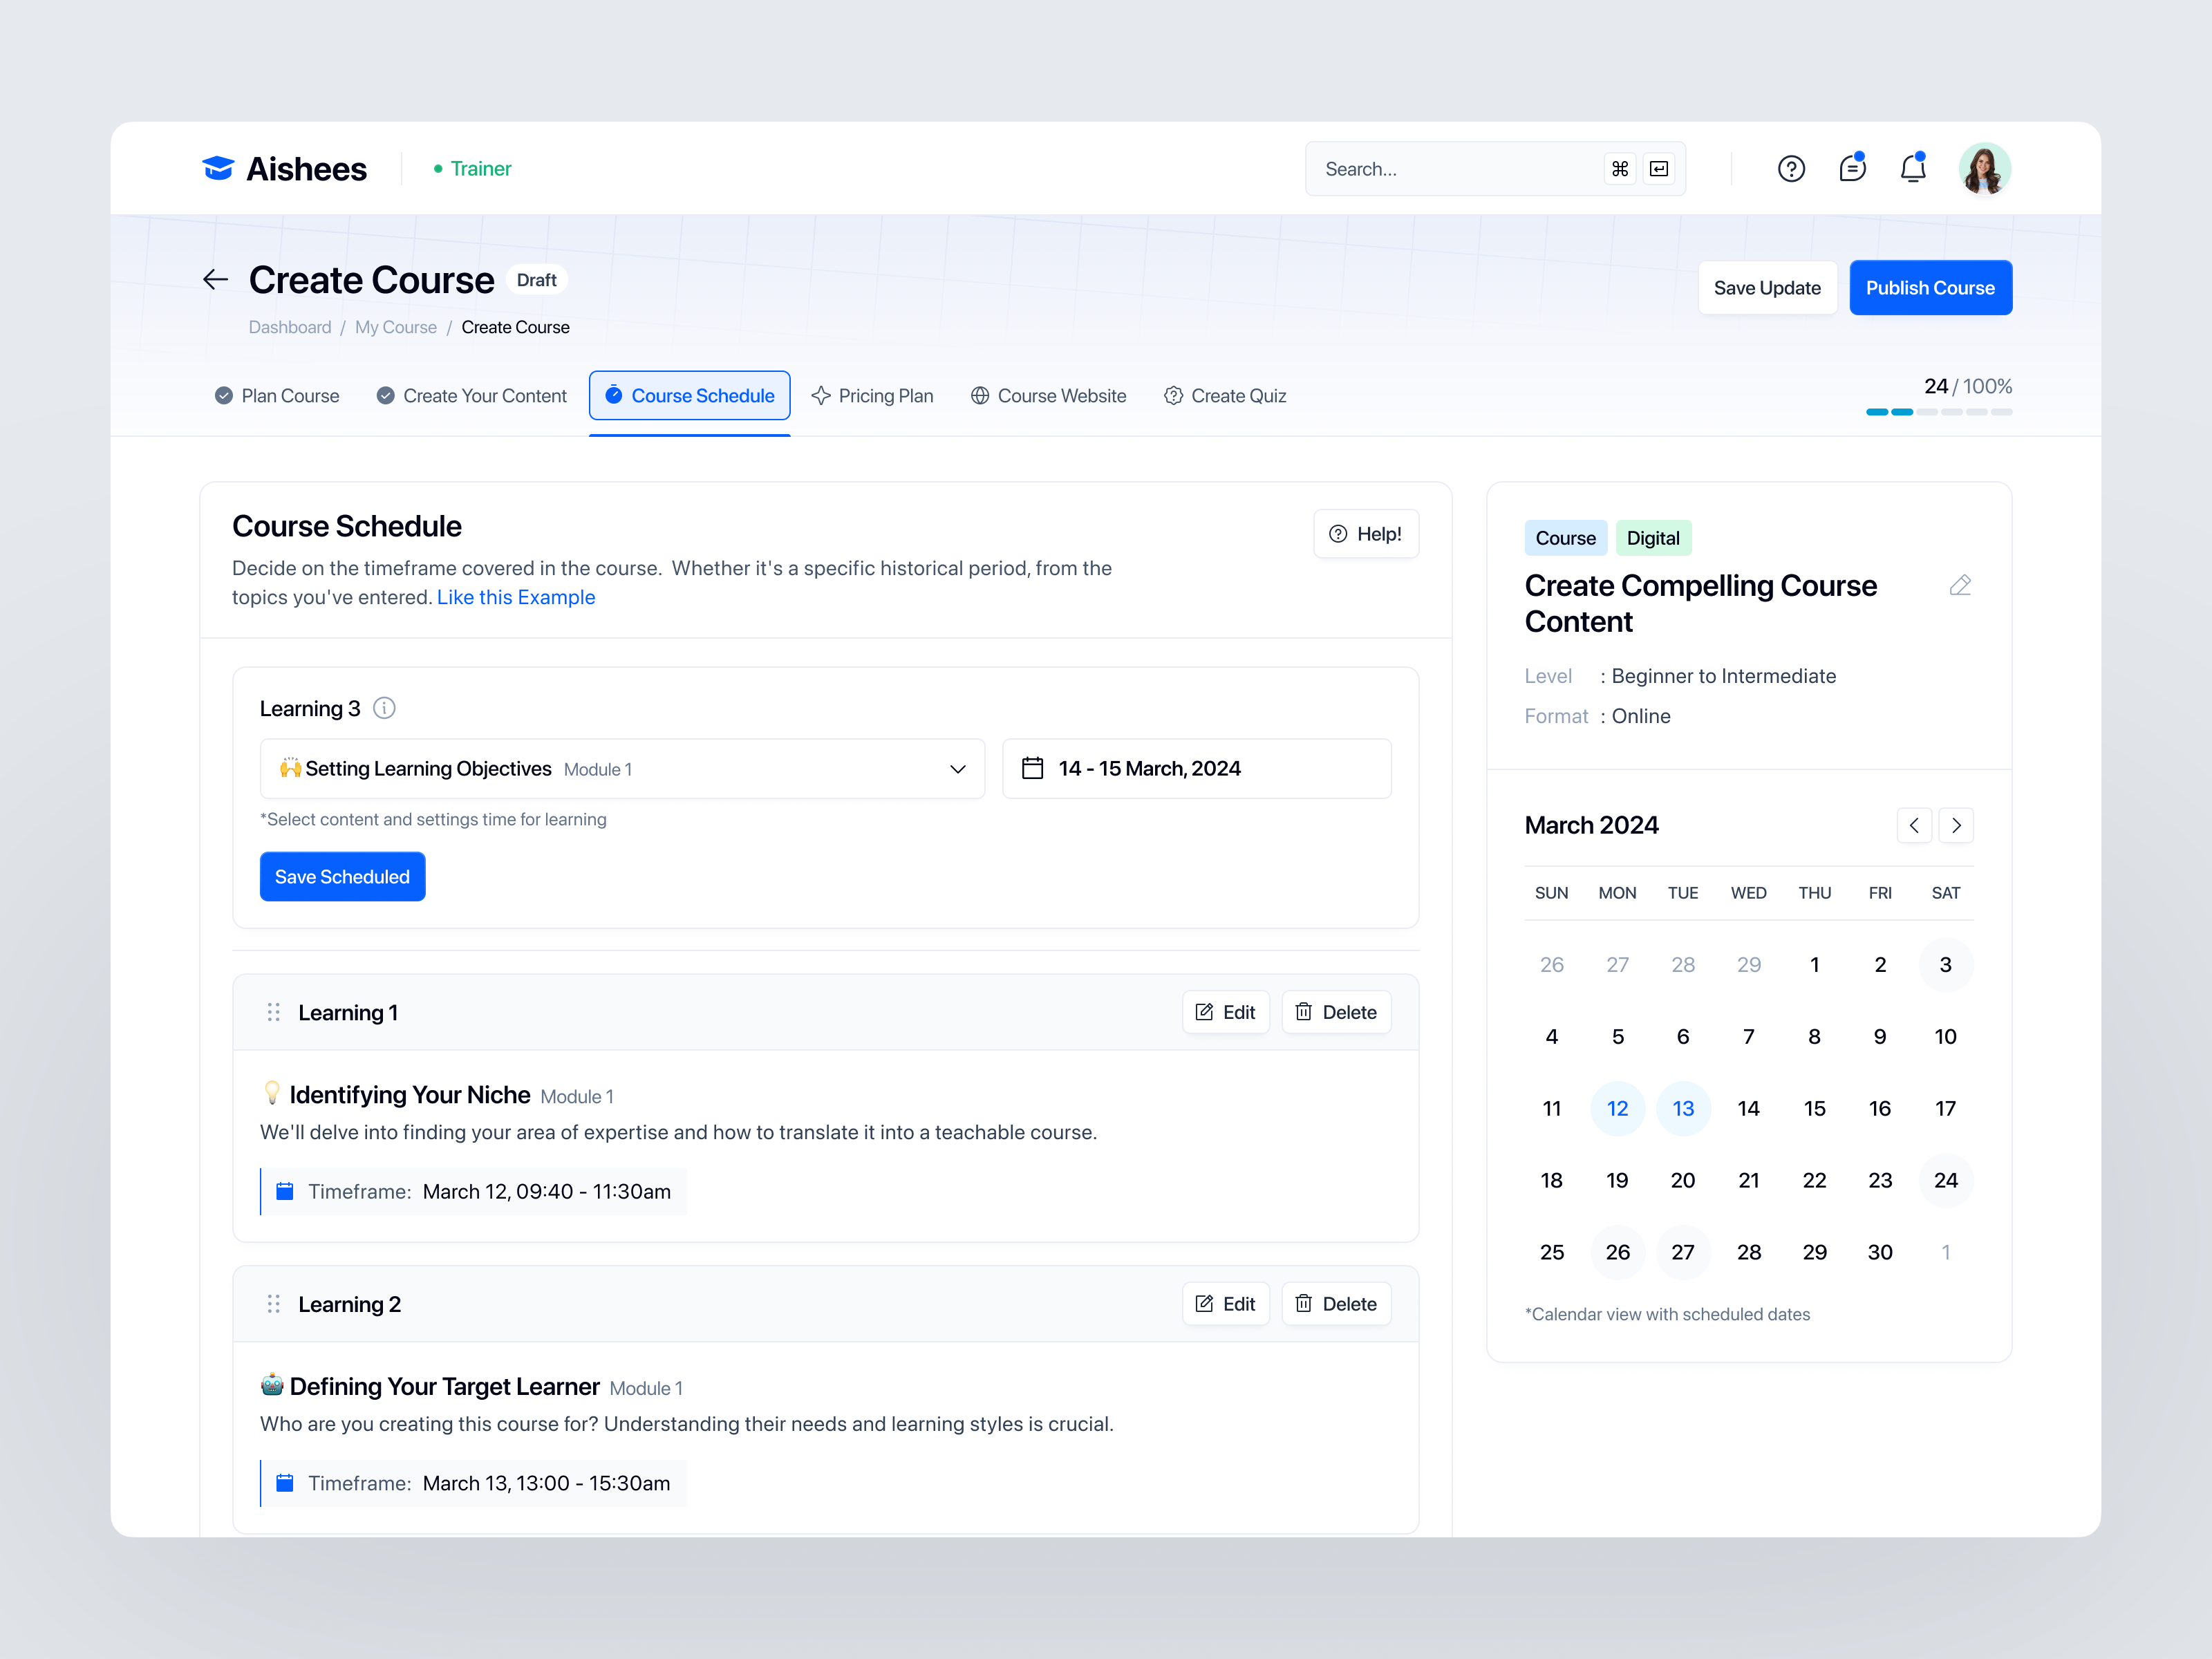Open the Like this Example link
This screenshot has height=1659, width=2212.
pos(516,596)
